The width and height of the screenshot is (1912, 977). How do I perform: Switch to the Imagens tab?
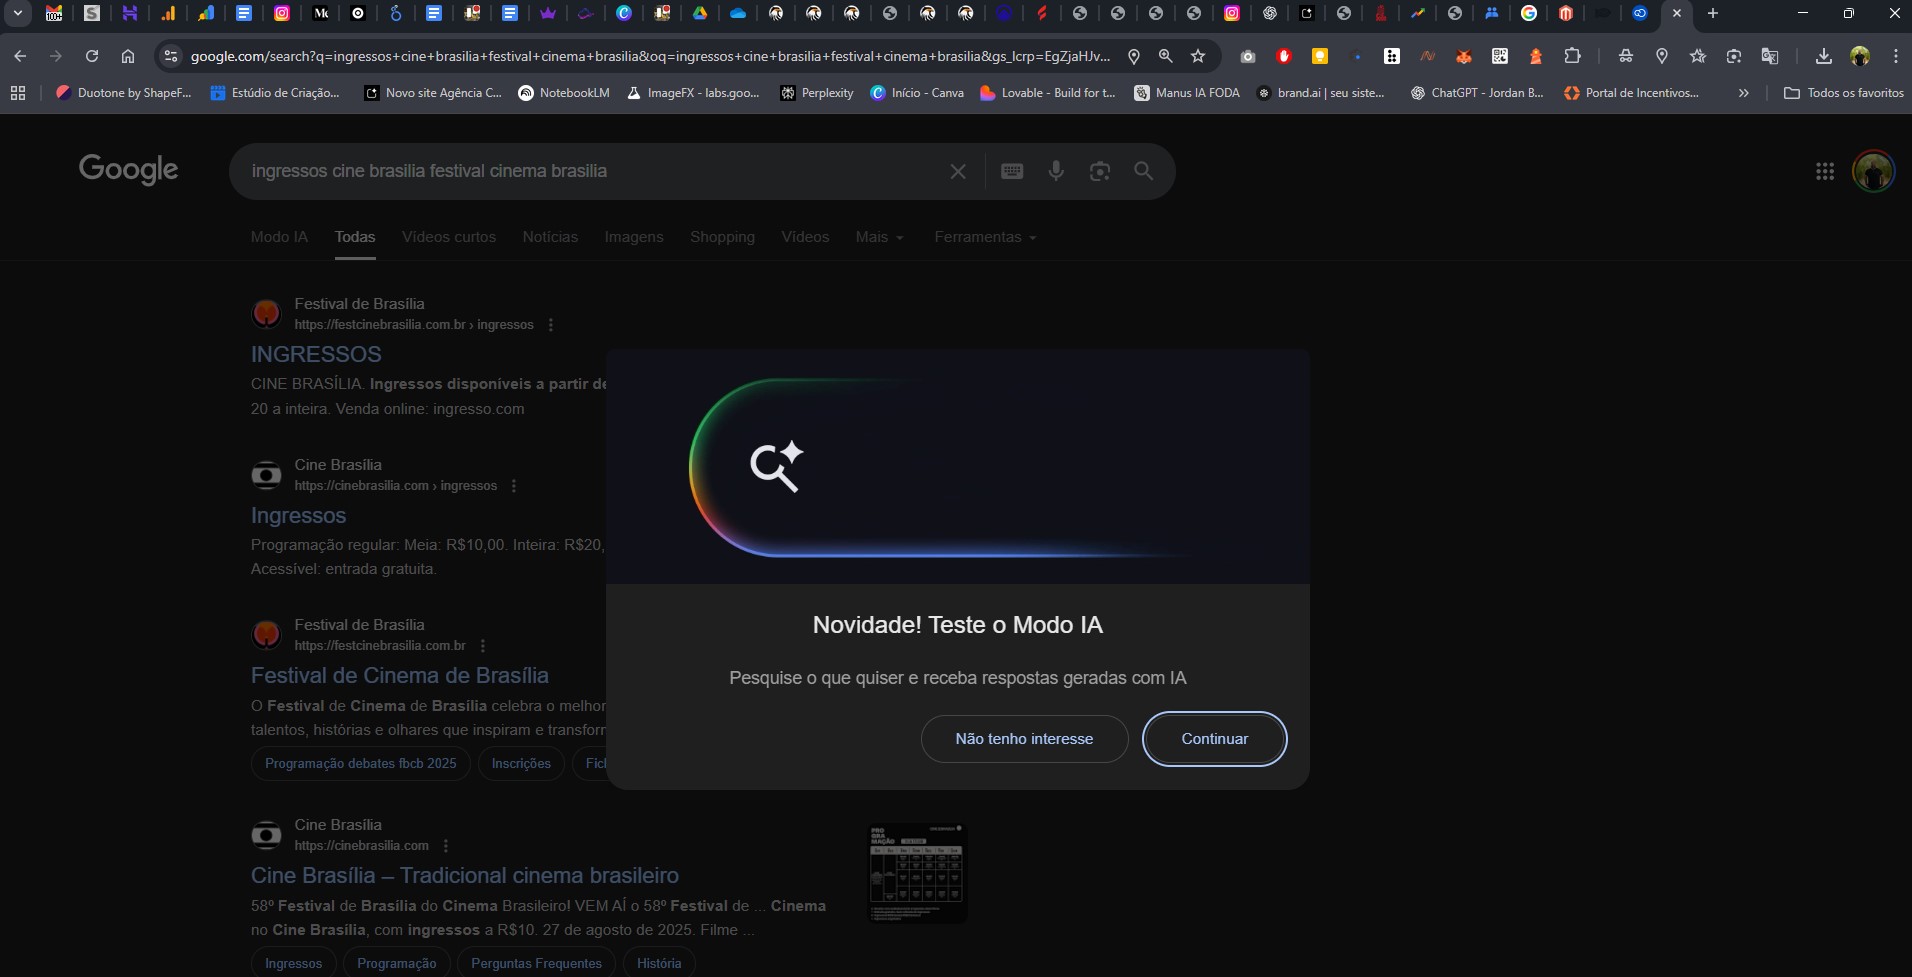pos(634,237)
